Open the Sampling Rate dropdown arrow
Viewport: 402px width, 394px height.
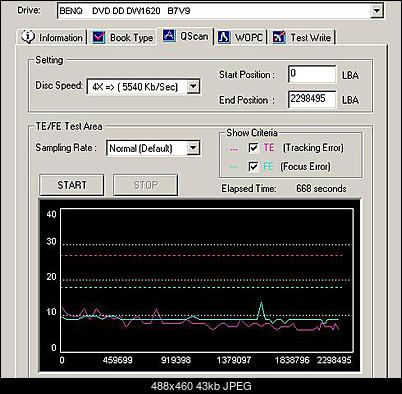(x=193, y=148)
